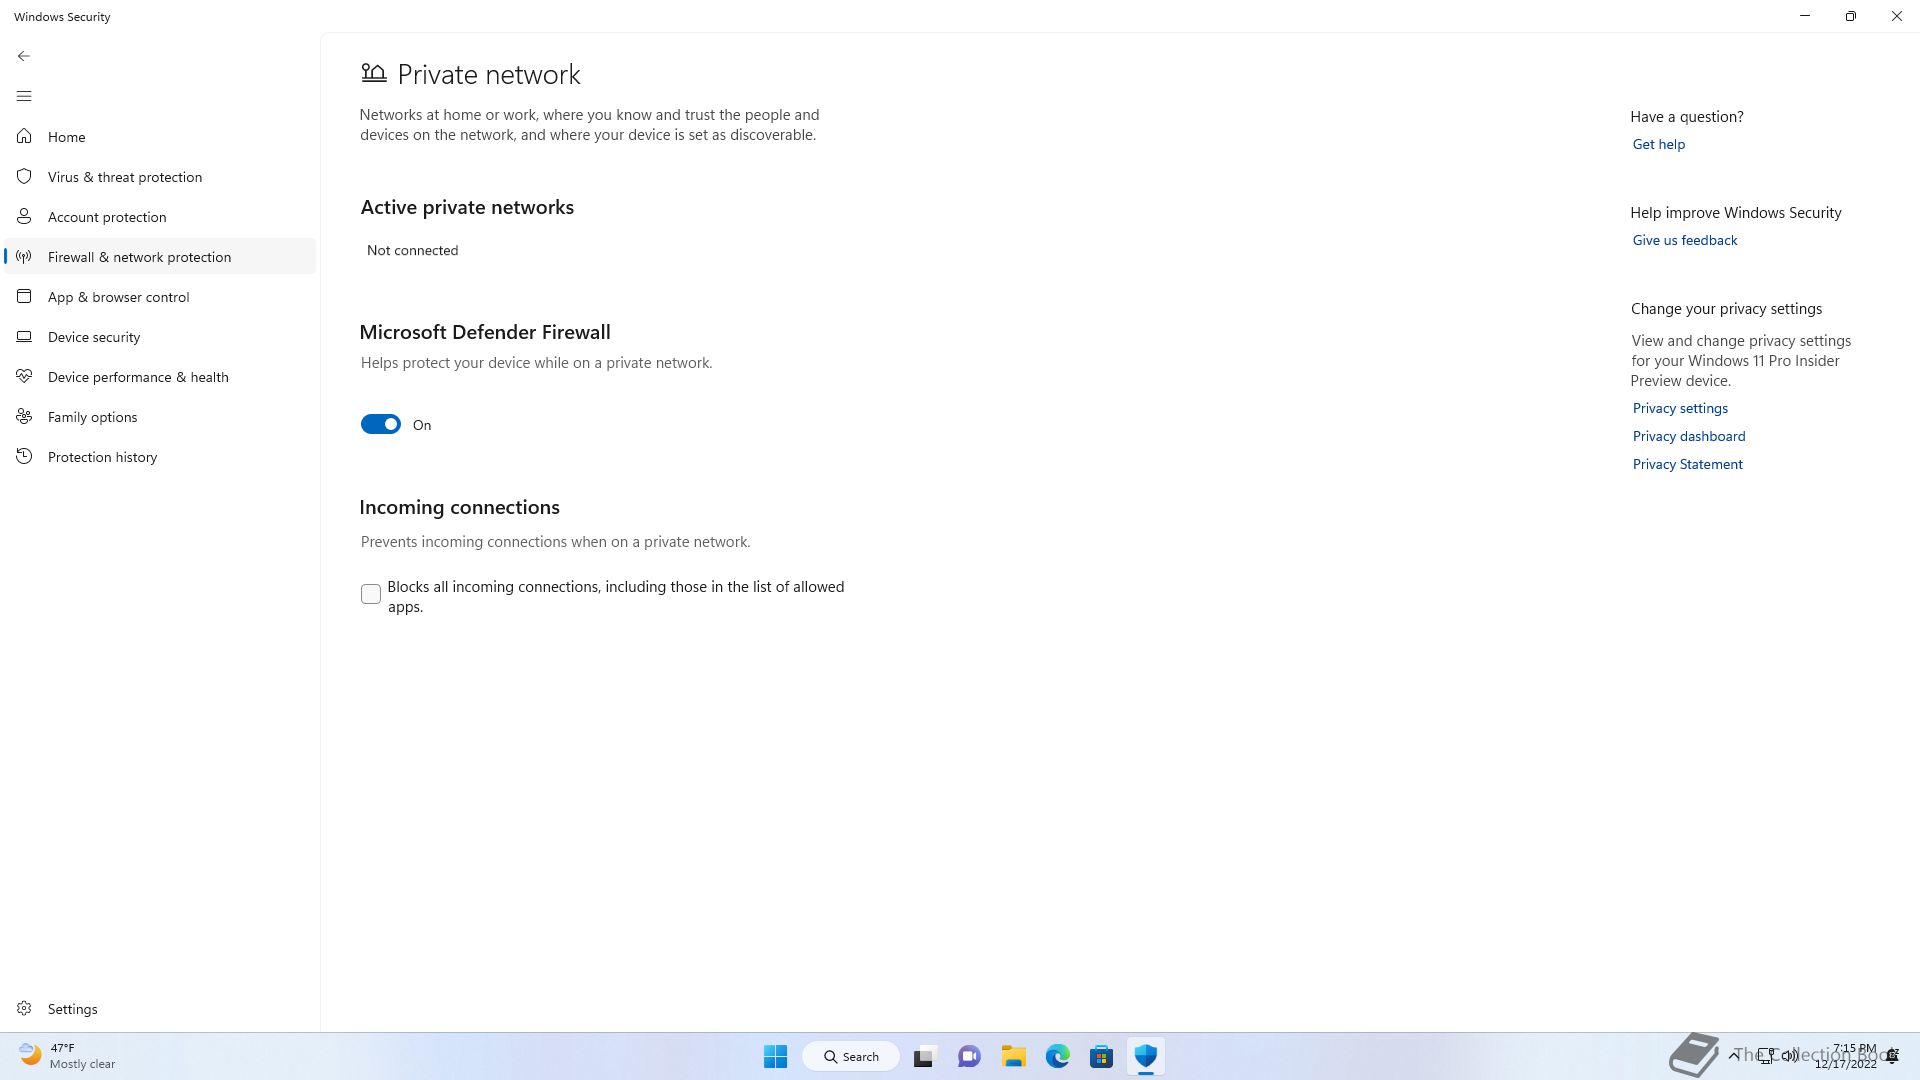The width and height of the screenshot is (1920, 1080).
Task: Open the Privacy settings link
Action: click(1680, 408)
